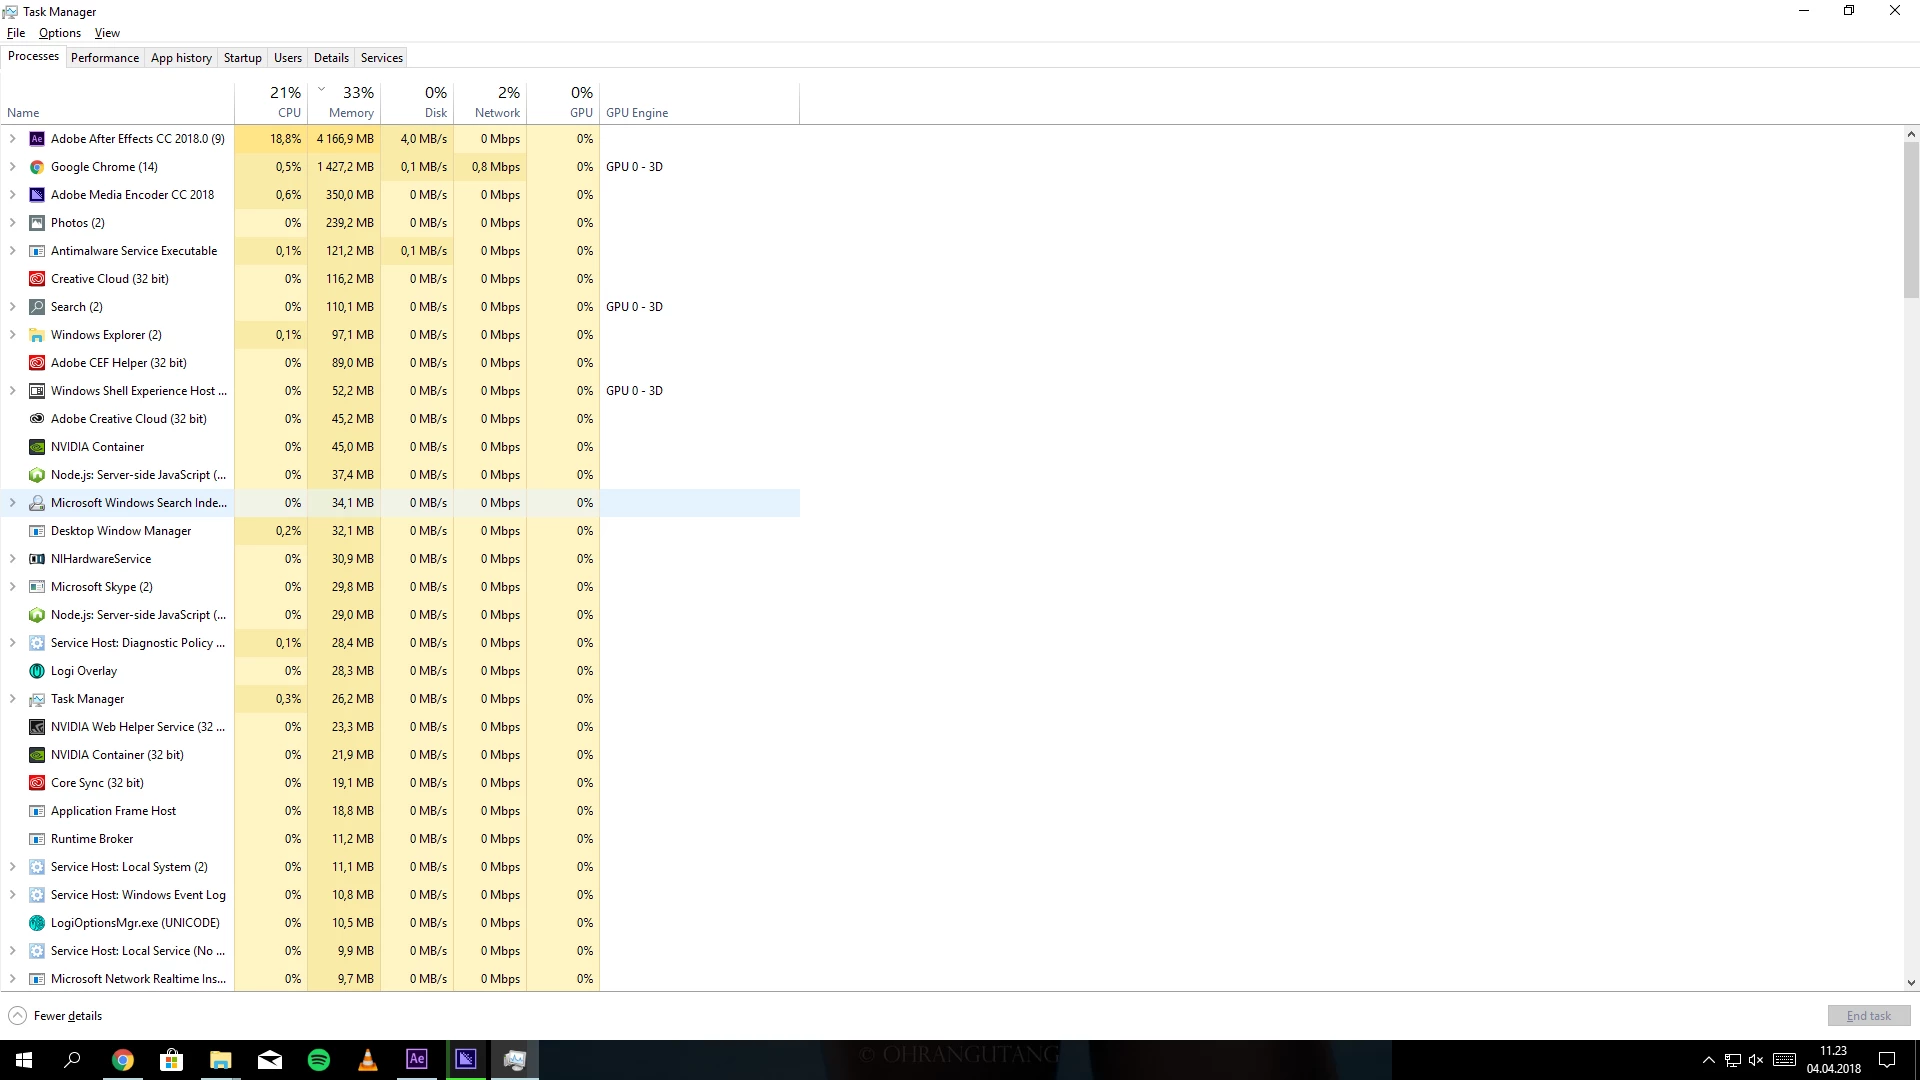Click the Logi Overlay process icon

37,671
